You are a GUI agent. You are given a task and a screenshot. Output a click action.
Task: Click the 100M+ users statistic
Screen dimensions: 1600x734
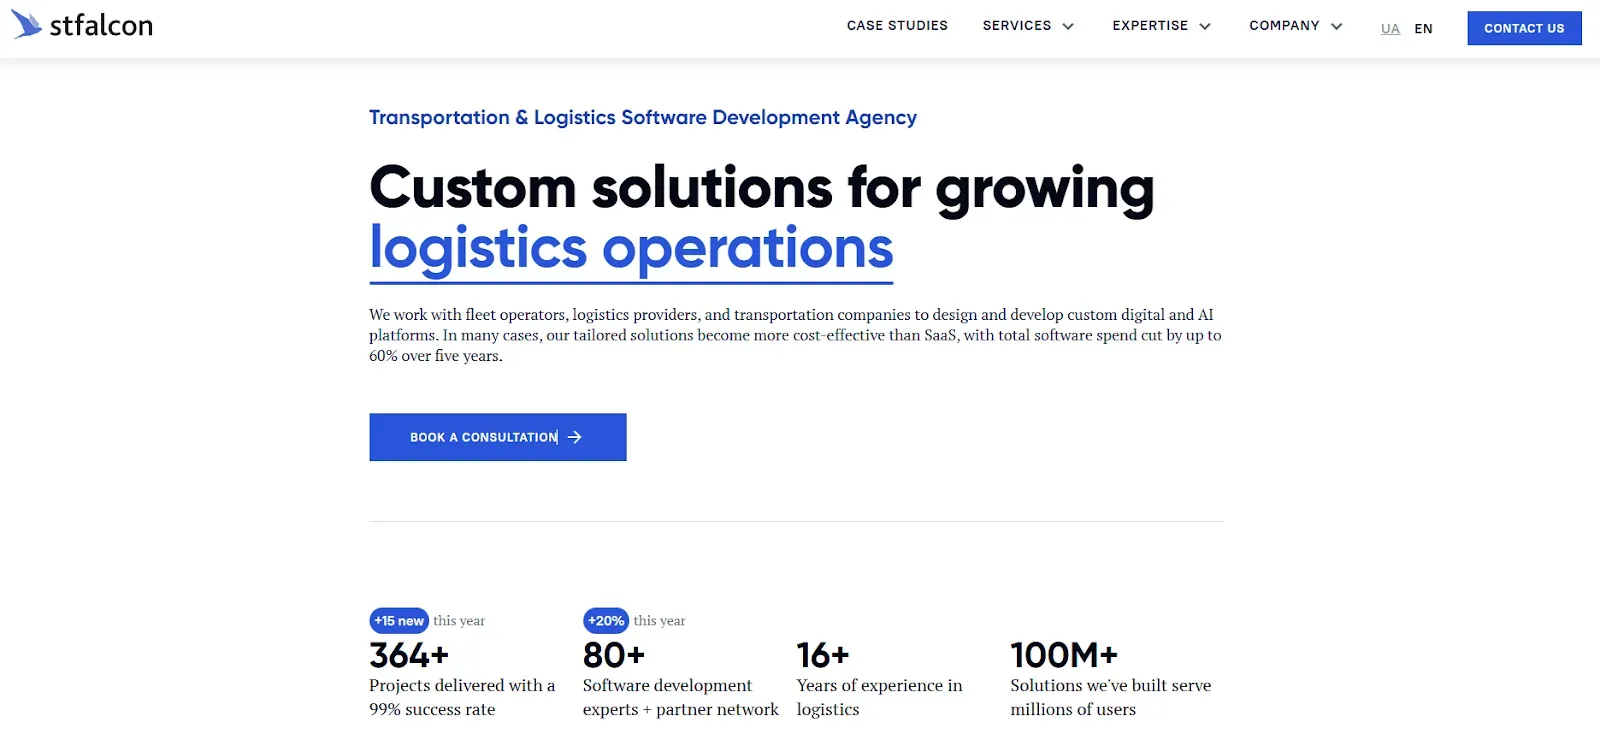(1064, 655)
